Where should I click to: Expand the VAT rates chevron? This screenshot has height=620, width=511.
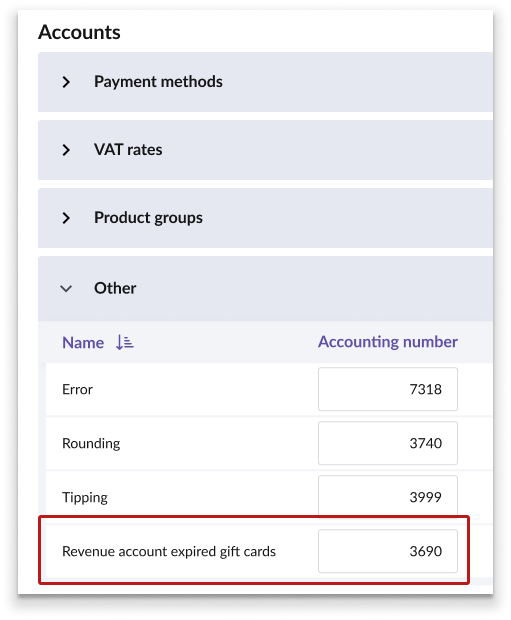click(66, 150)
